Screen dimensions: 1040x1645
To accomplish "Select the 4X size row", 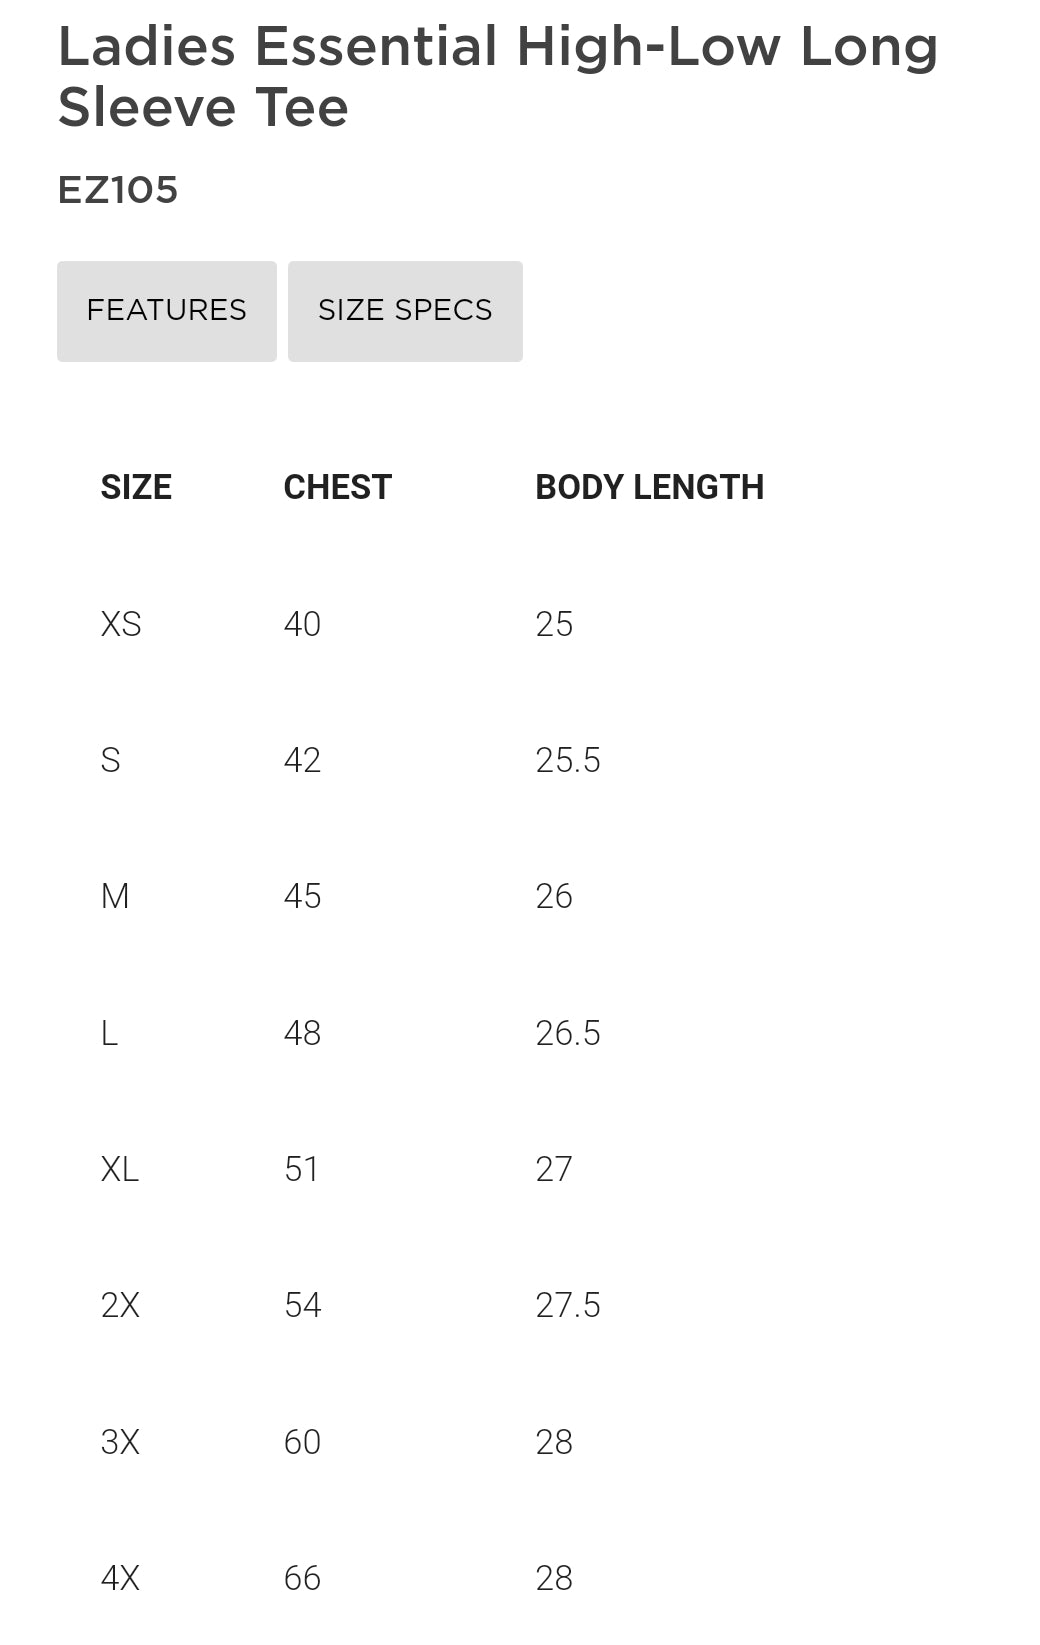I will (120, 1577).
